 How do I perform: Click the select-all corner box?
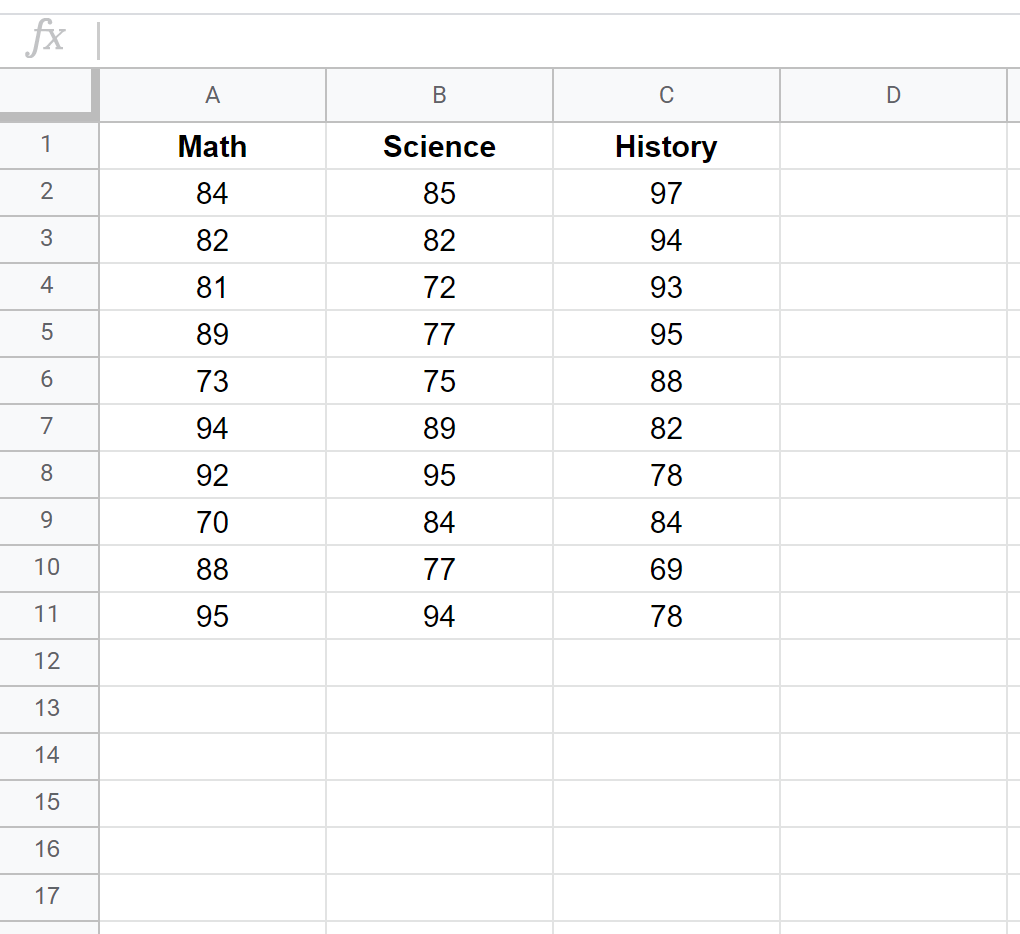[48, 95]
